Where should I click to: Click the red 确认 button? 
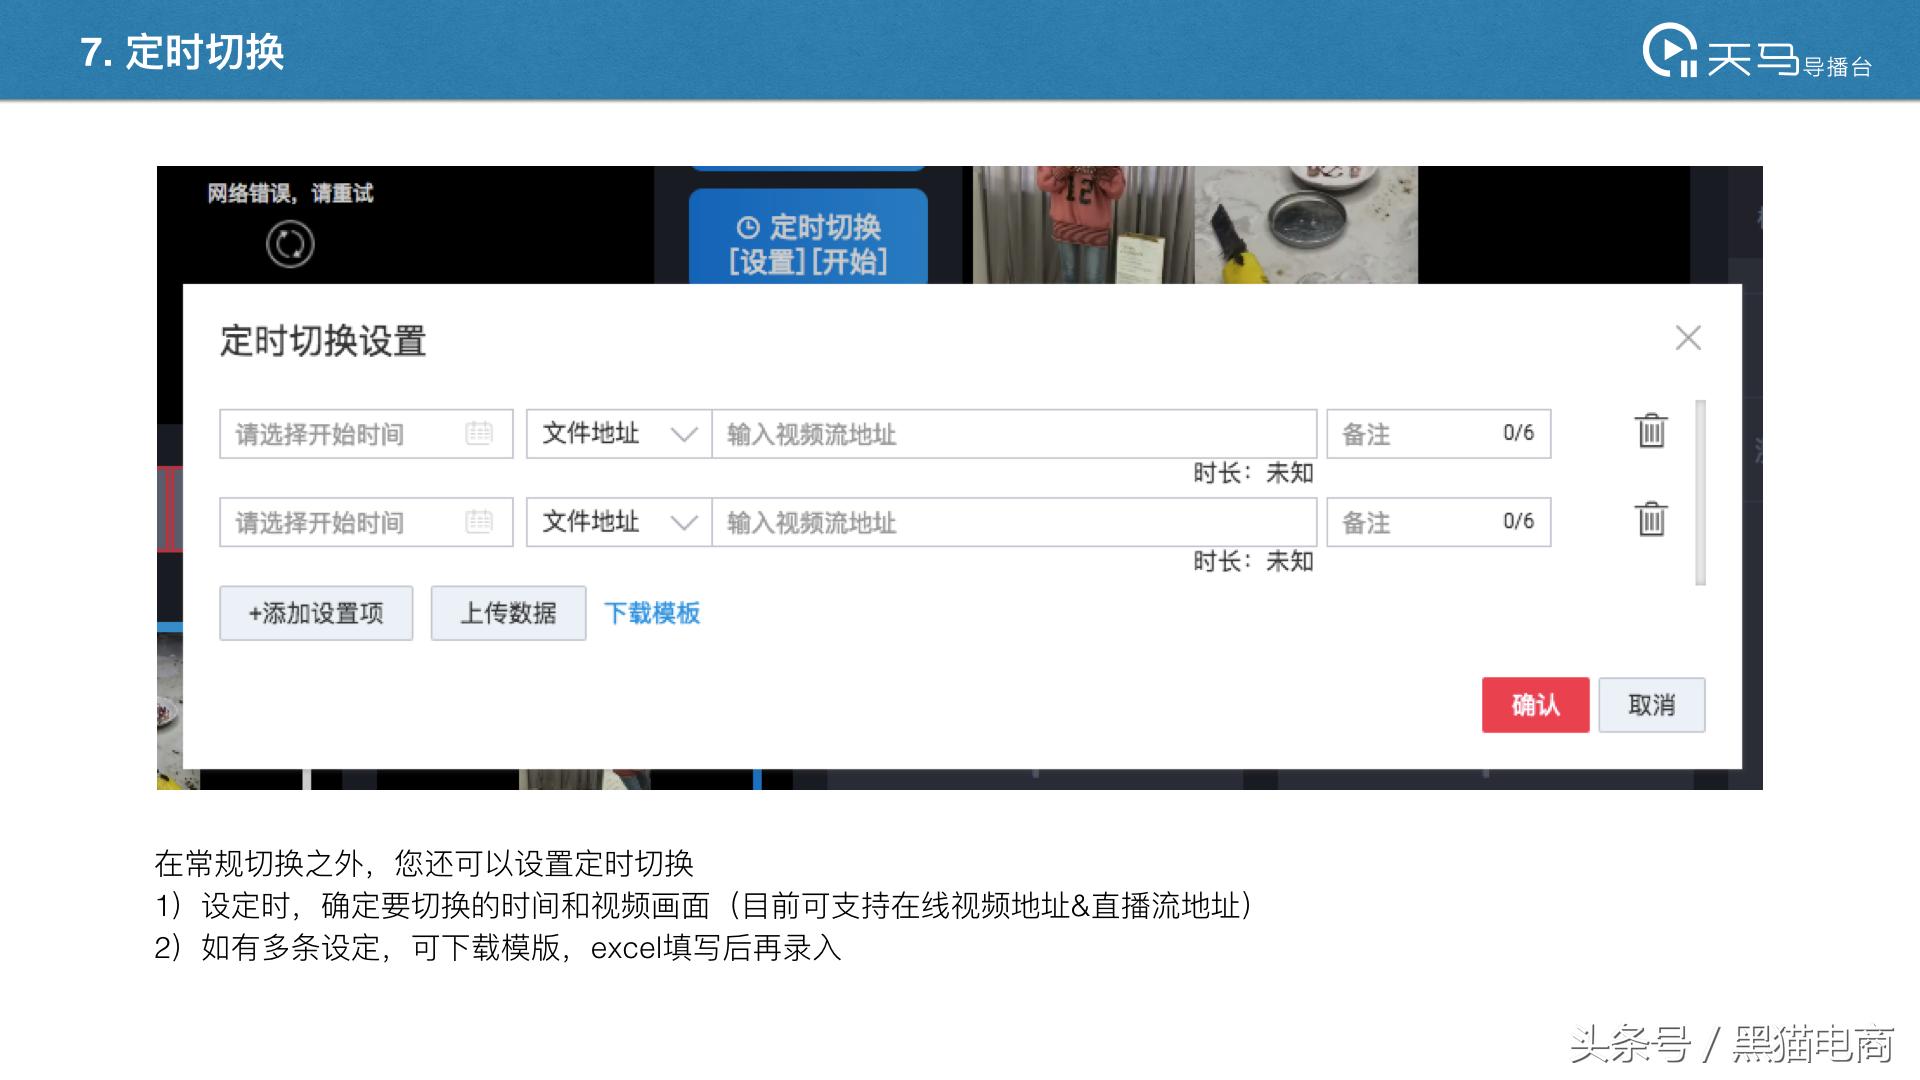pyautogui.click(x=1535, y=704)
